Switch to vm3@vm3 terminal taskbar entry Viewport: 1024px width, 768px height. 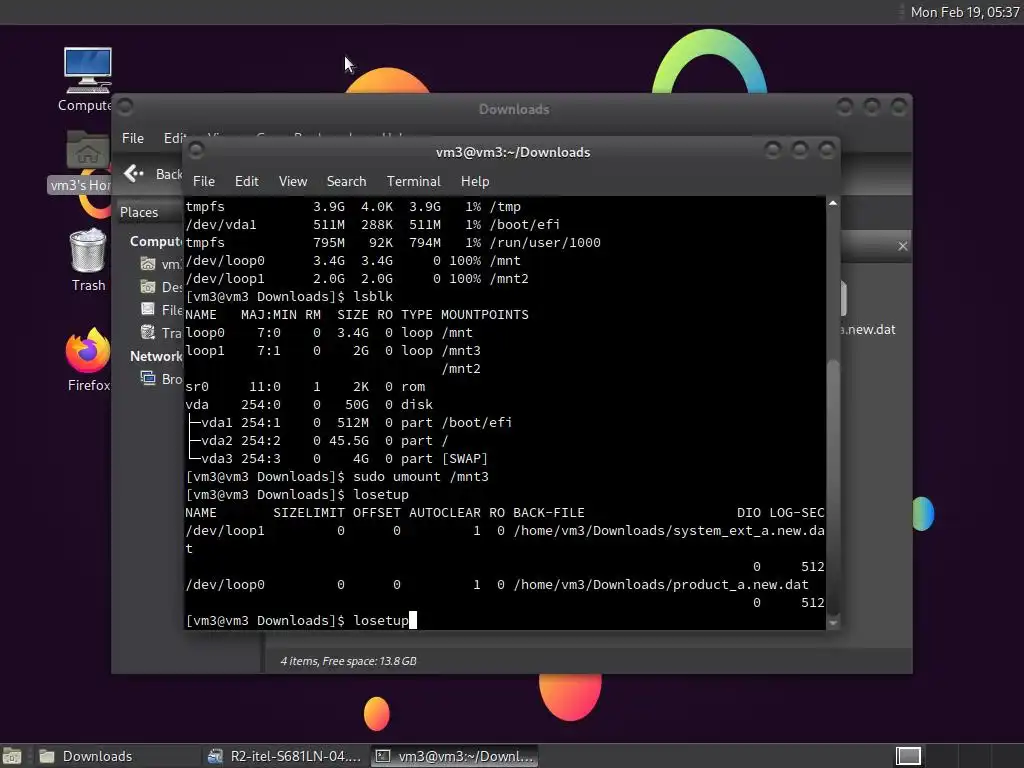(x=455, y=756)
